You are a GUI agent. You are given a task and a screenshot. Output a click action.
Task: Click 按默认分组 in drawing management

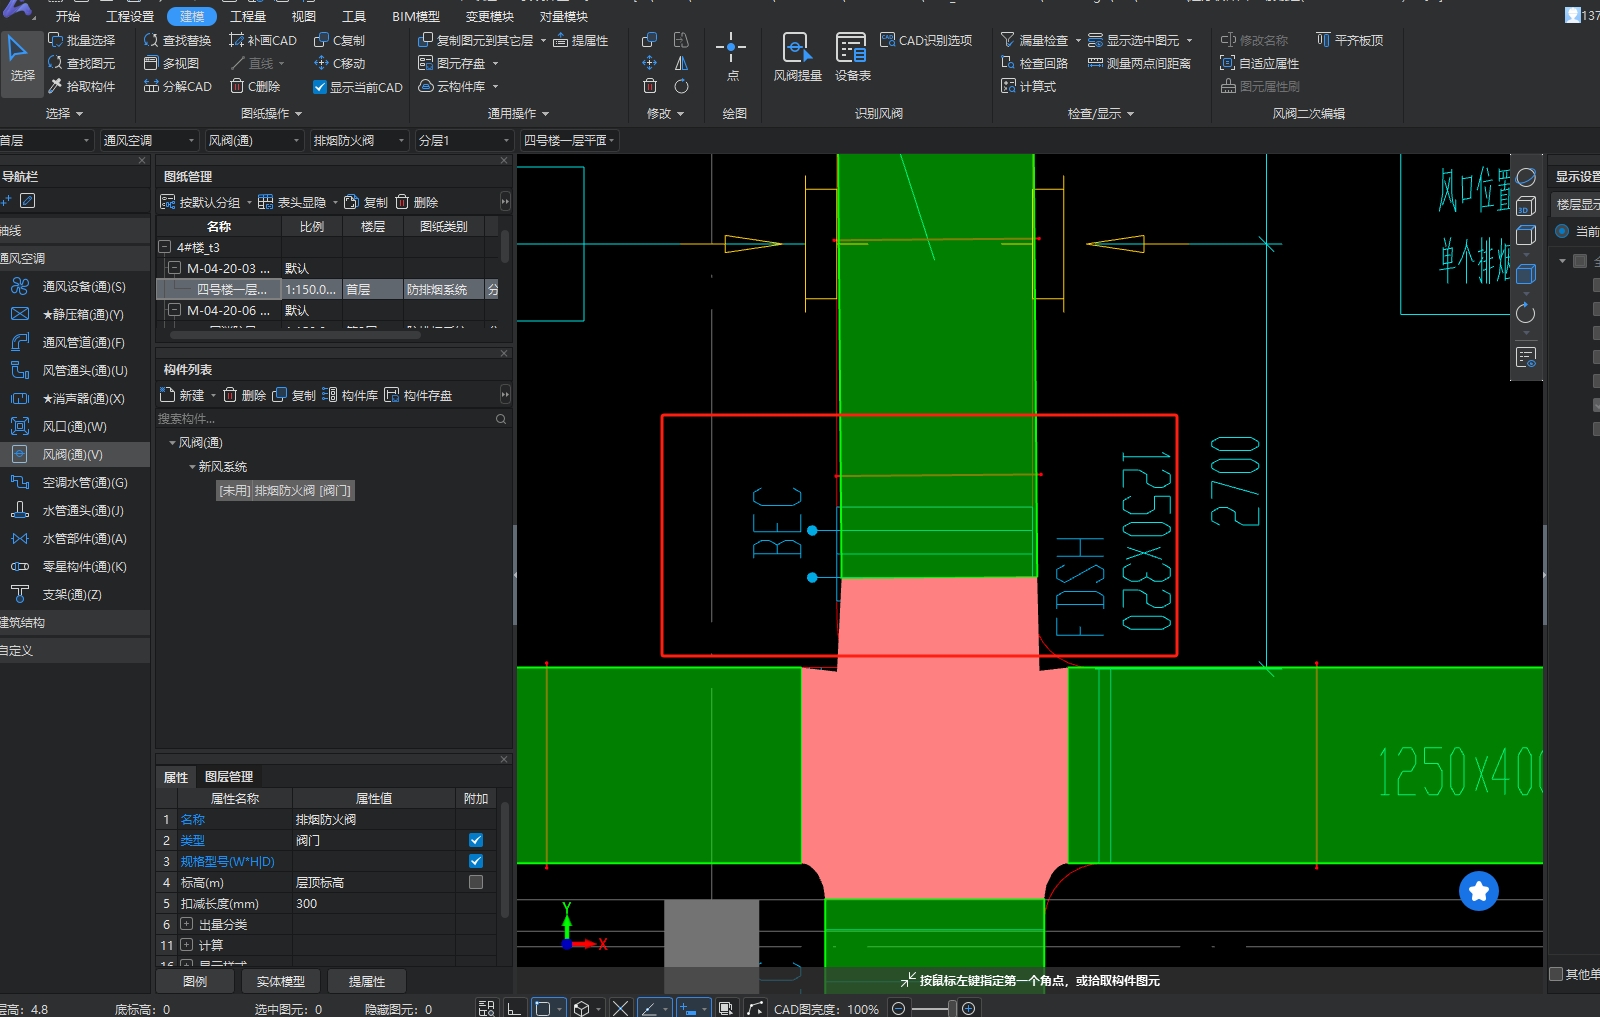click(x=201, y=202)
